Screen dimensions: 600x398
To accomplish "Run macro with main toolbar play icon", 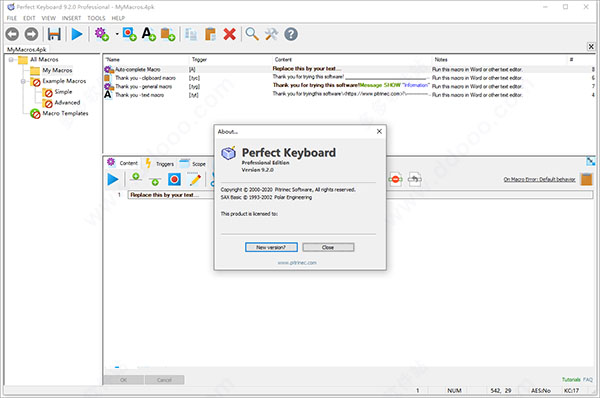I will click(x=77, y=34).
